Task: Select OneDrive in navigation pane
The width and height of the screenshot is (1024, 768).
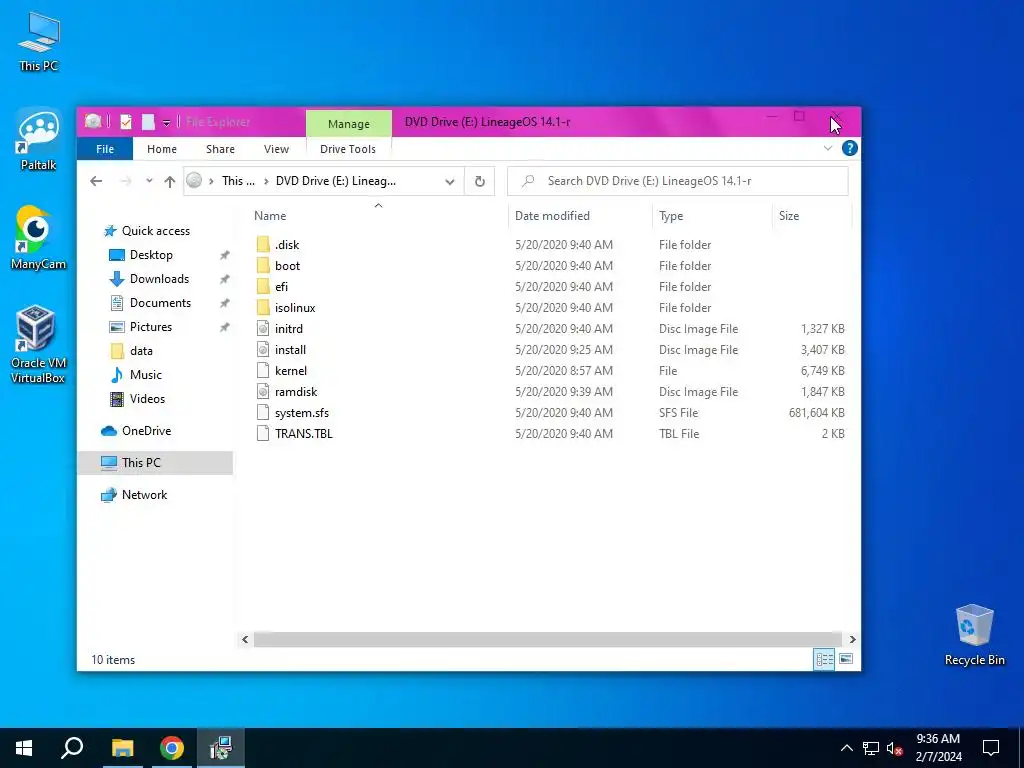Action: (146, 431)
